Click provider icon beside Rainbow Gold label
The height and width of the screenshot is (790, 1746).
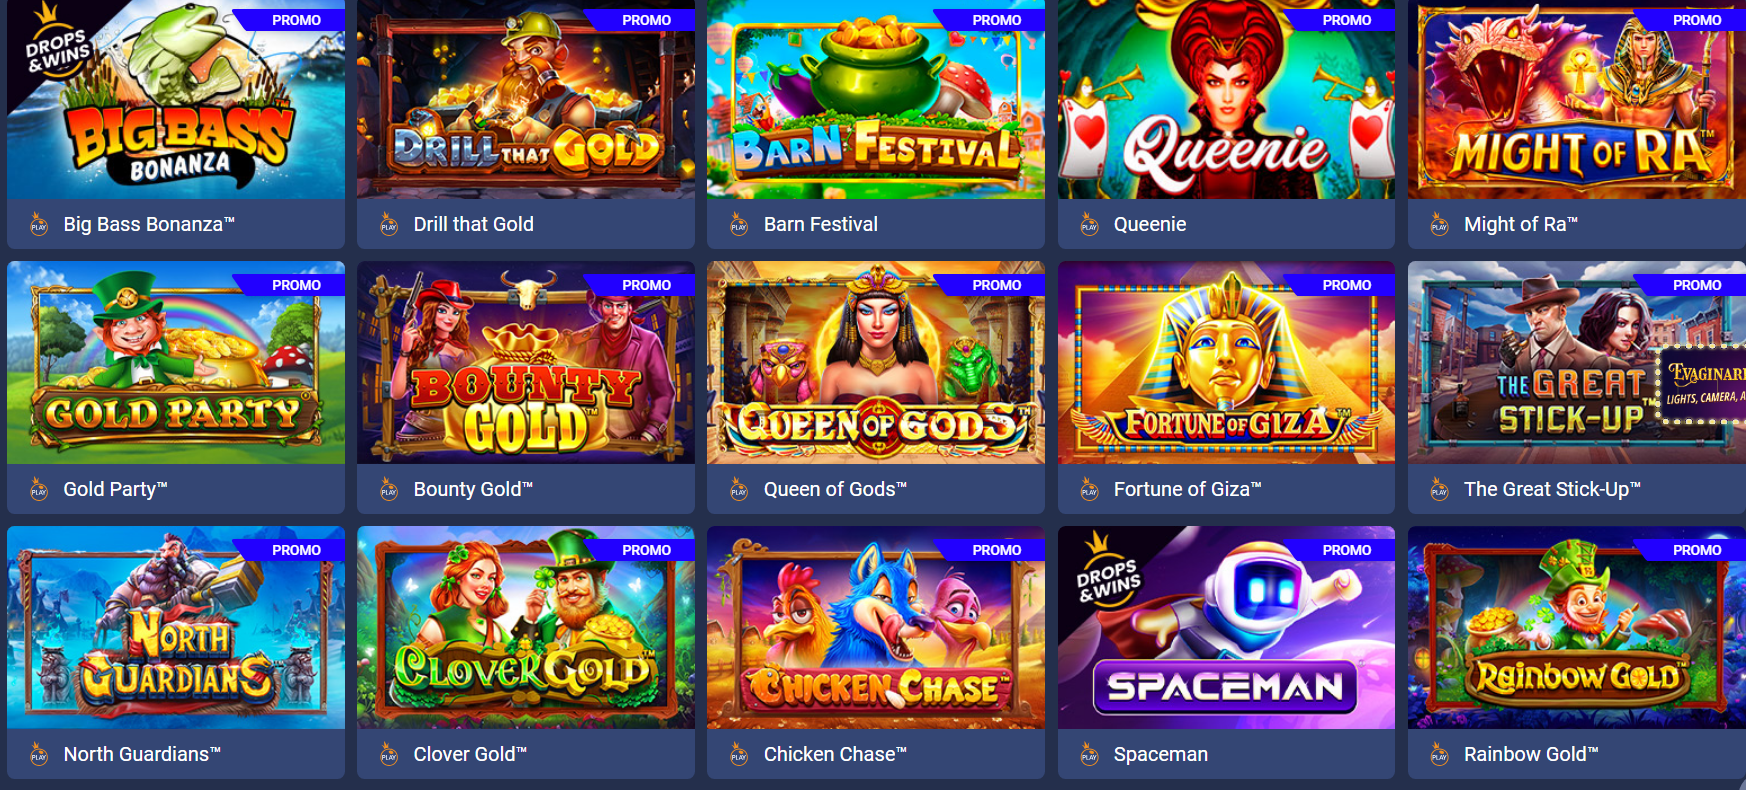coord(1439,754)
